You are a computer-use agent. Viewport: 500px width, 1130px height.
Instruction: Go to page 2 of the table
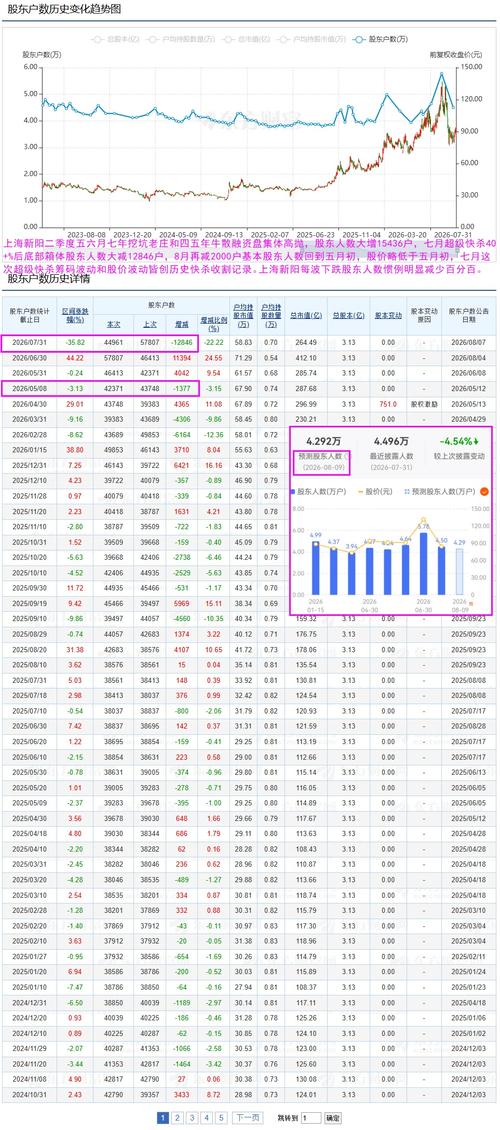[x=179, y=1118]
